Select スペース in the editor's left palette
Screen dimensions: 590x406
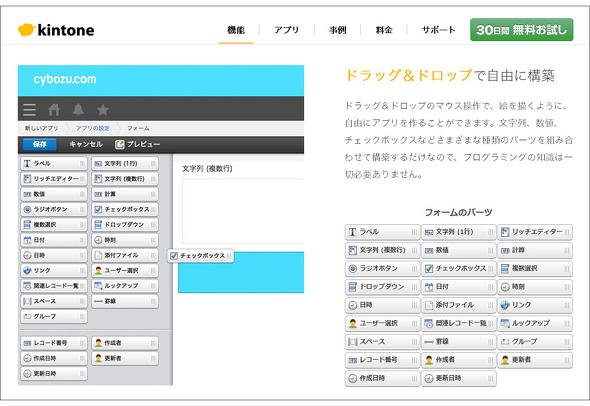tap(54, 301)
